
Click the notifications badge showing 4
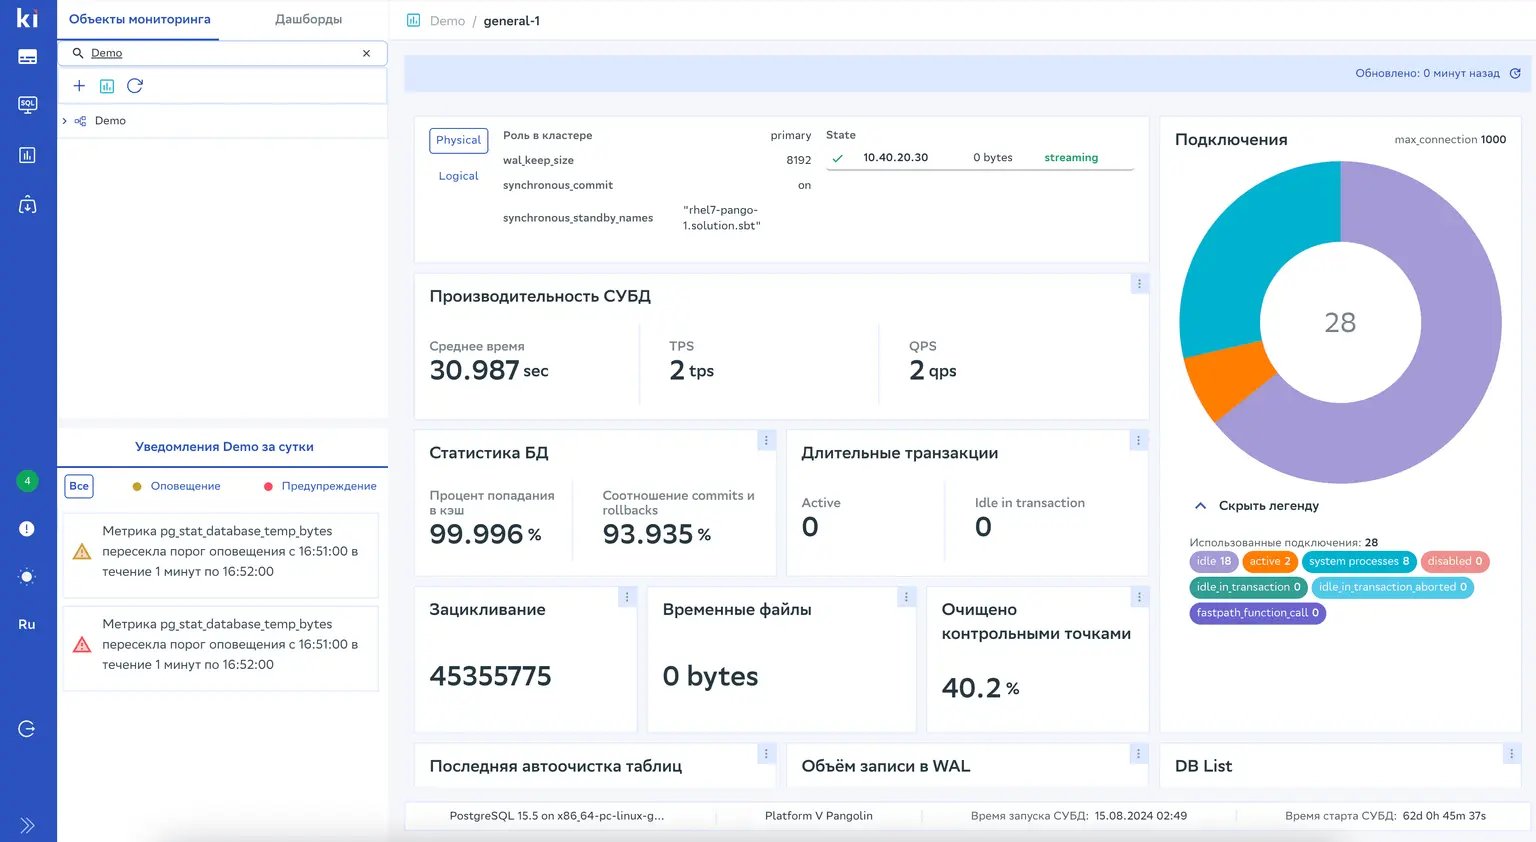click(27, 481)
